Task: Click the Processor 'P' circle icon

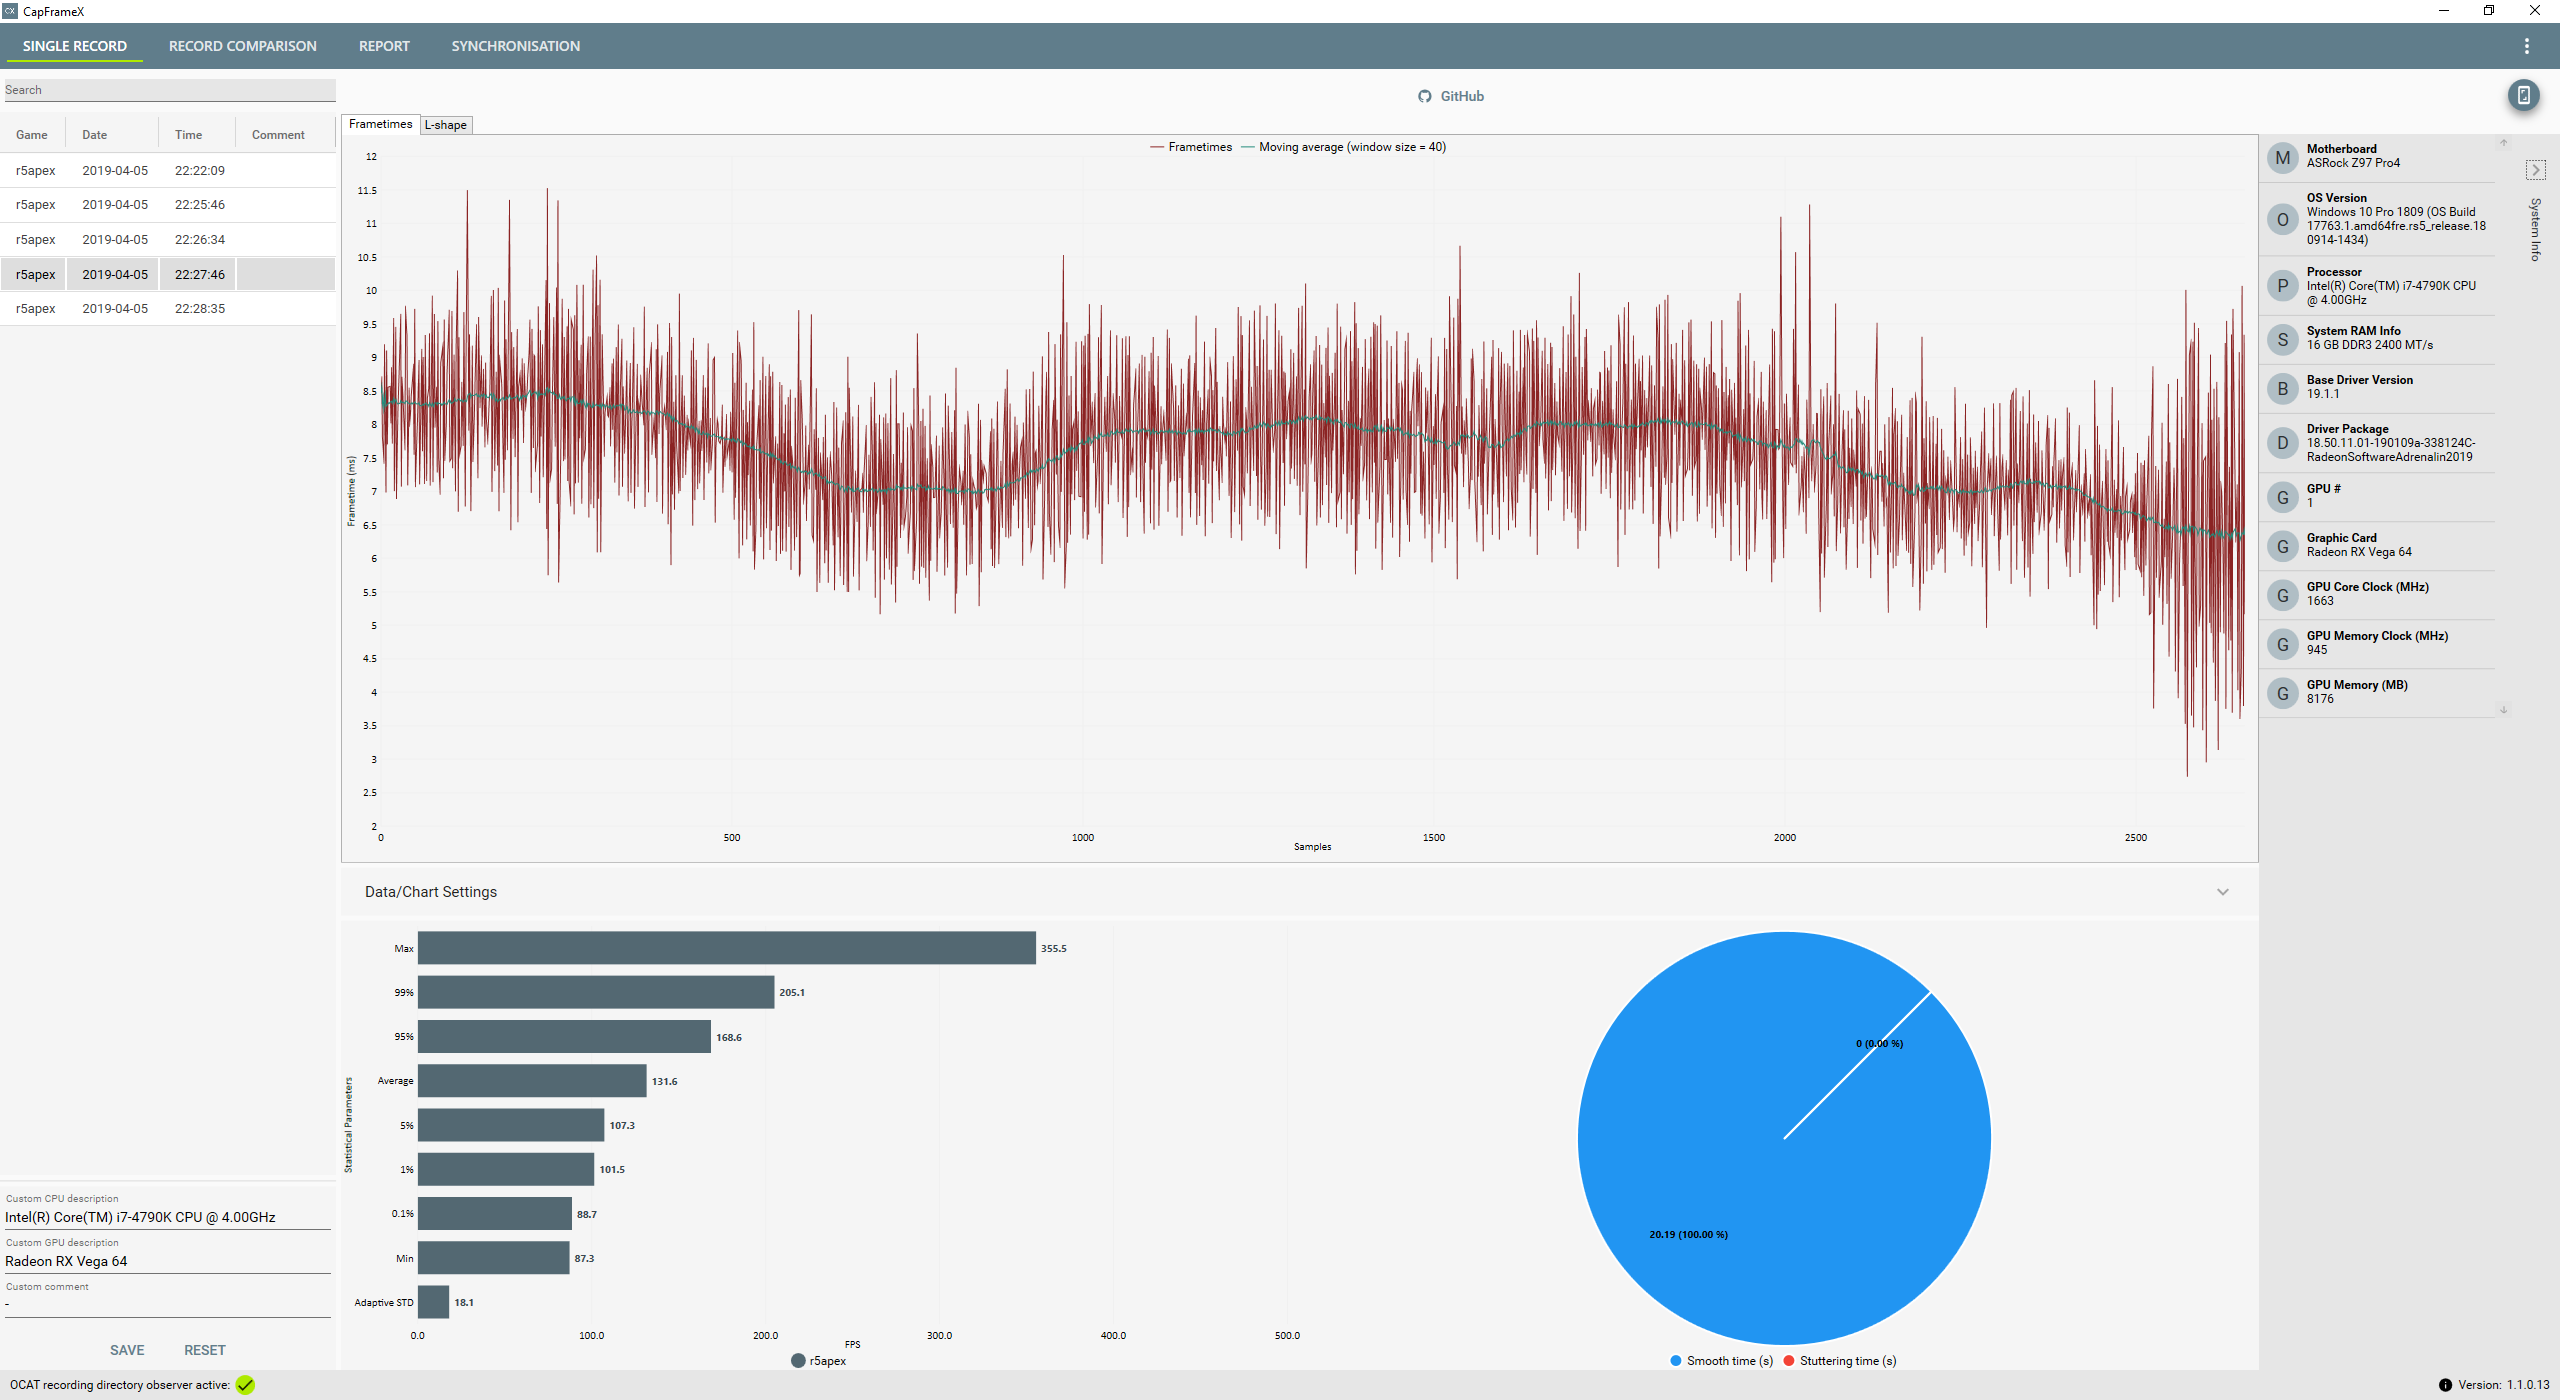Action: coord(2282,286)
